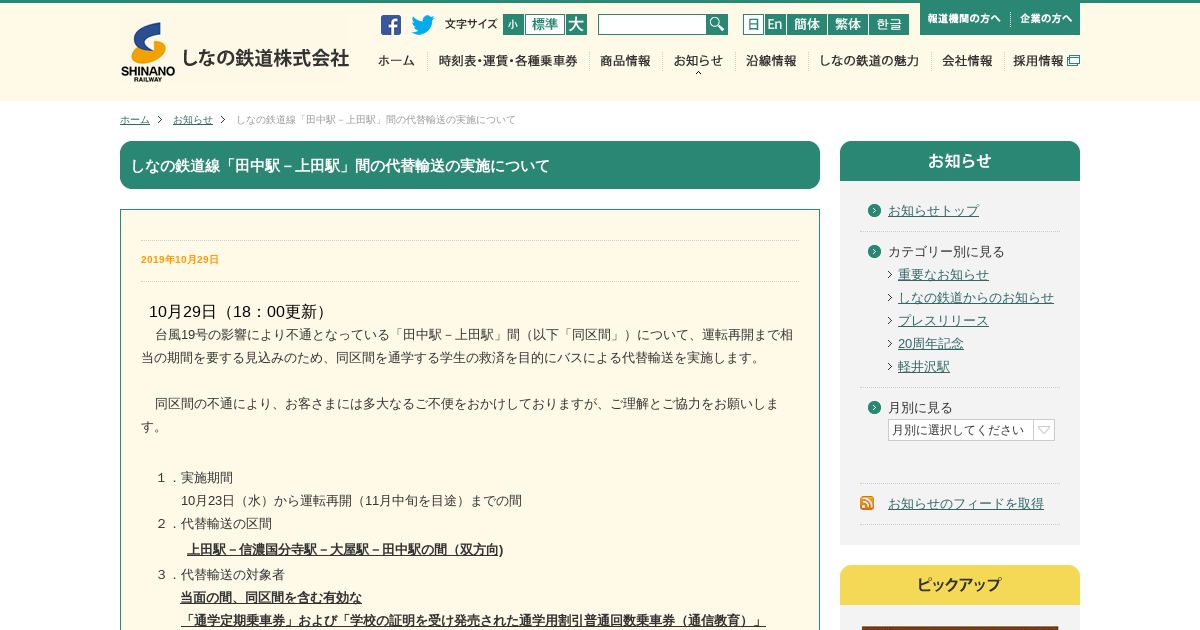Set font size to 大
Screen dimensions: 1200x630
pyautogui.click(x=576, y=24)
